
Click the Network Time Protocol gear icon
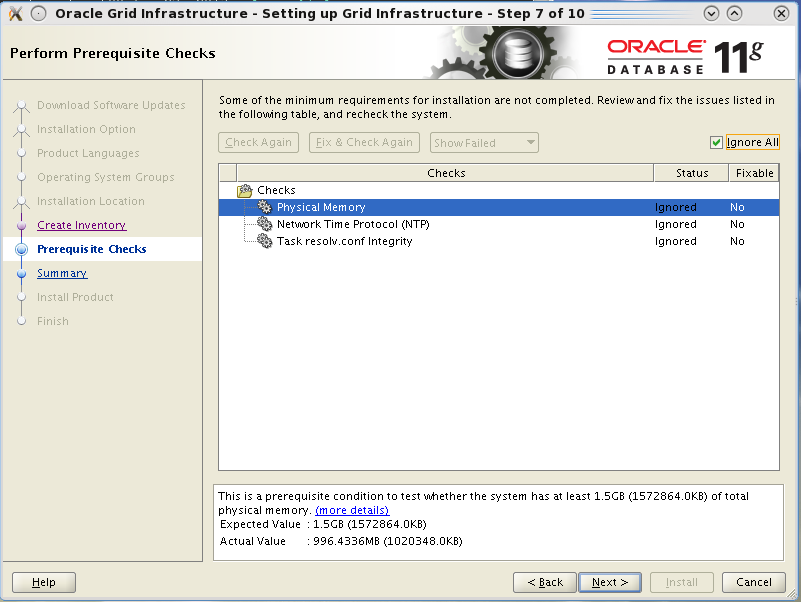point(264,223)
